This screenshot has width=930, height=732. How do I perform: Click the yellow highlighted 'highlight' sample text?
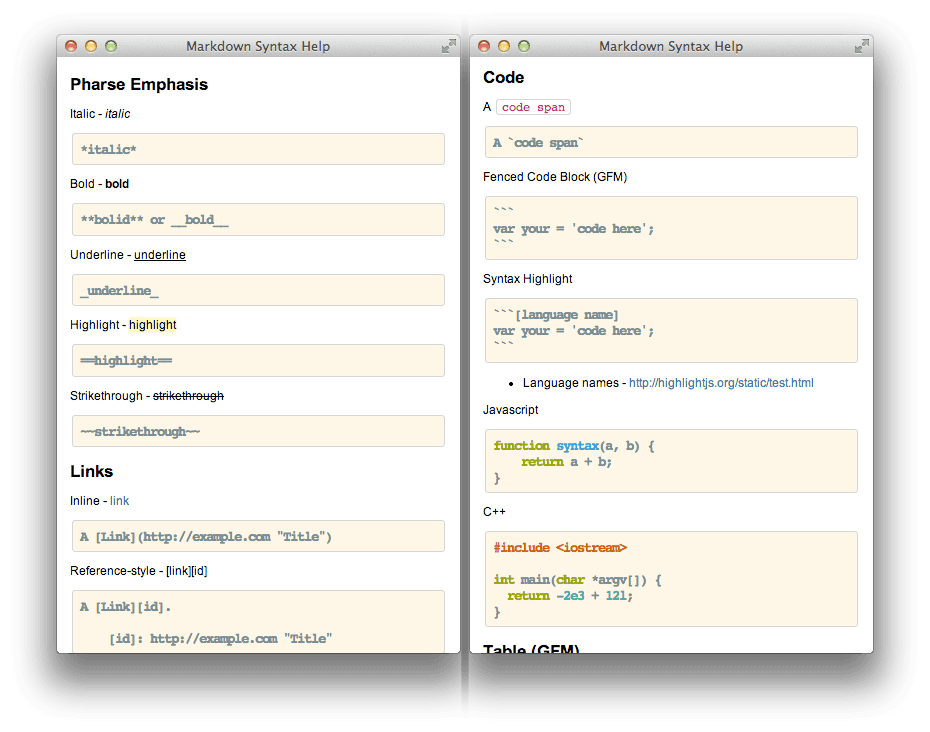[152, 325]
